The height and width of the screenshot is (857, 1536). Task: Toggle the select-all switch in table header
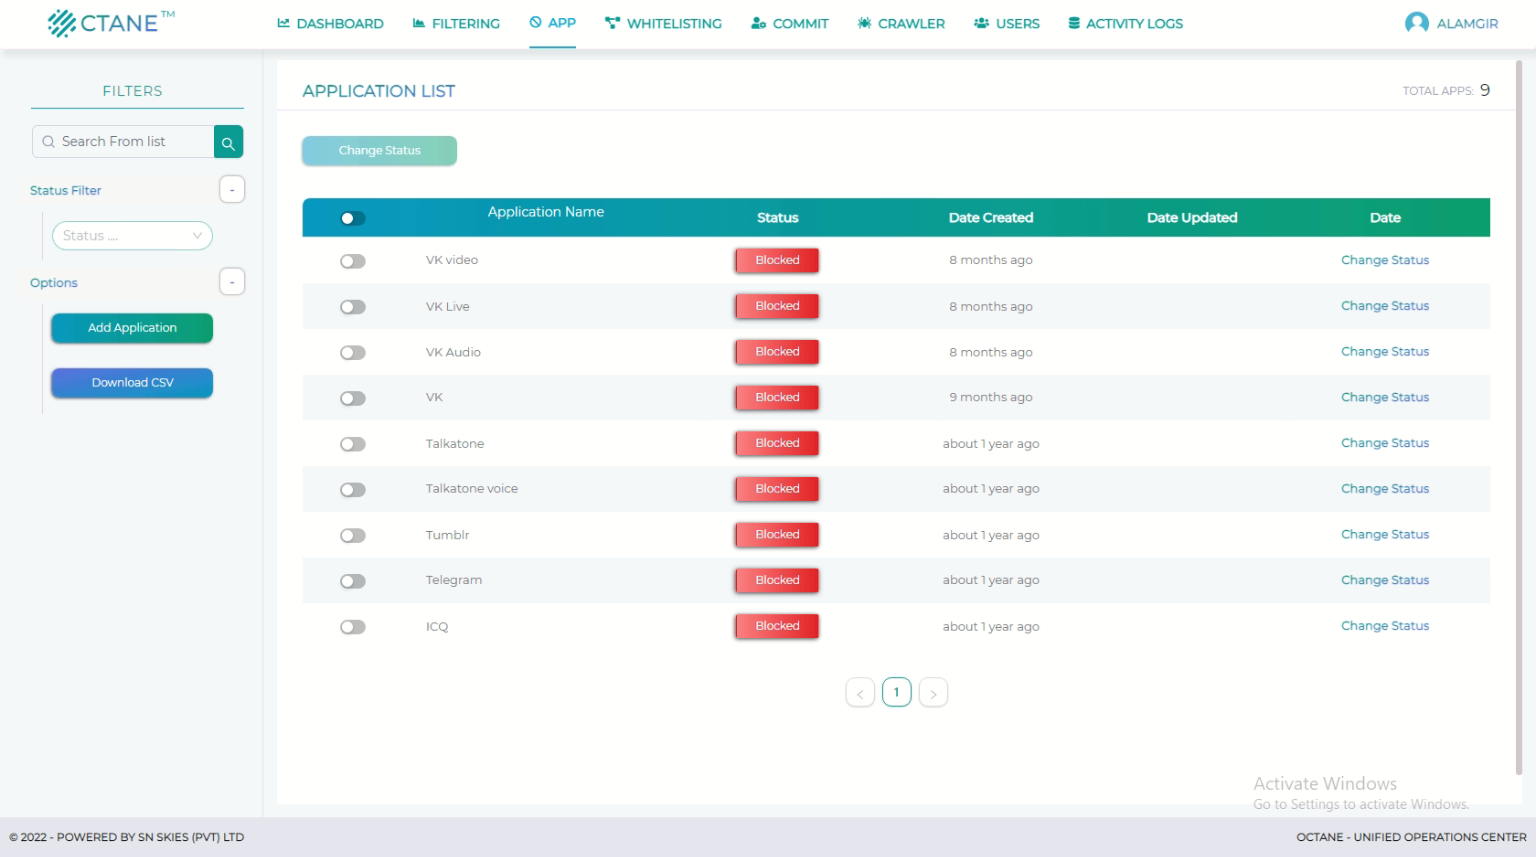click(352, 218)
